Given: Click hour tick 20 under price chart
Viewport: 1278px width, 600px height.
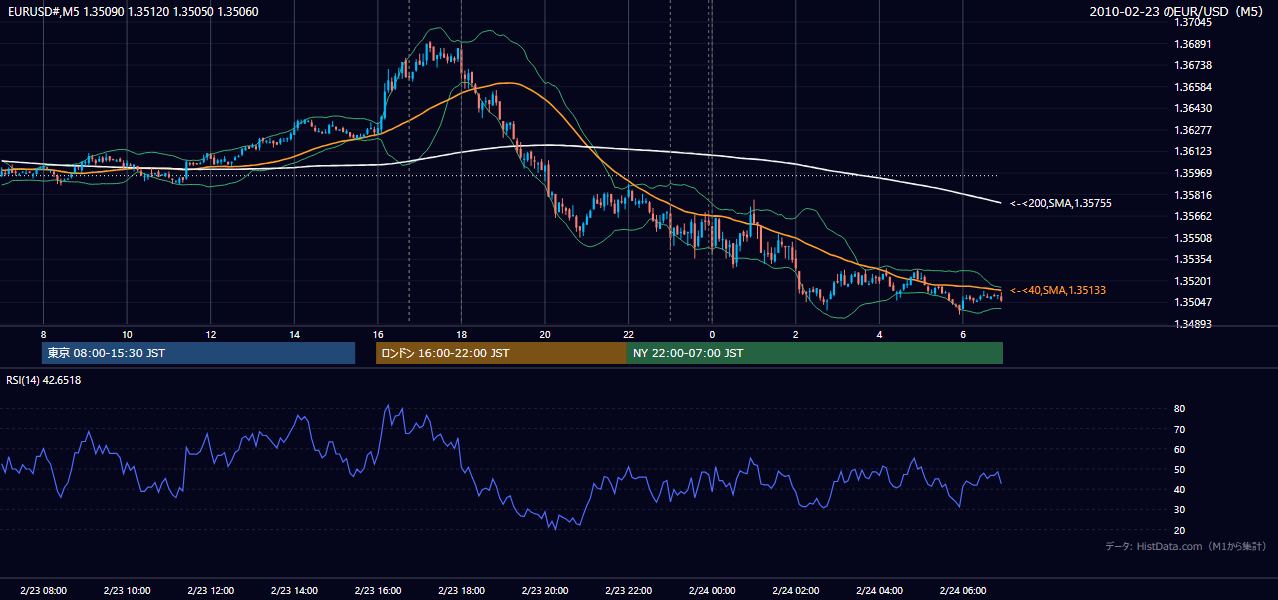Looking at the screenshot, I should [544, 334].
